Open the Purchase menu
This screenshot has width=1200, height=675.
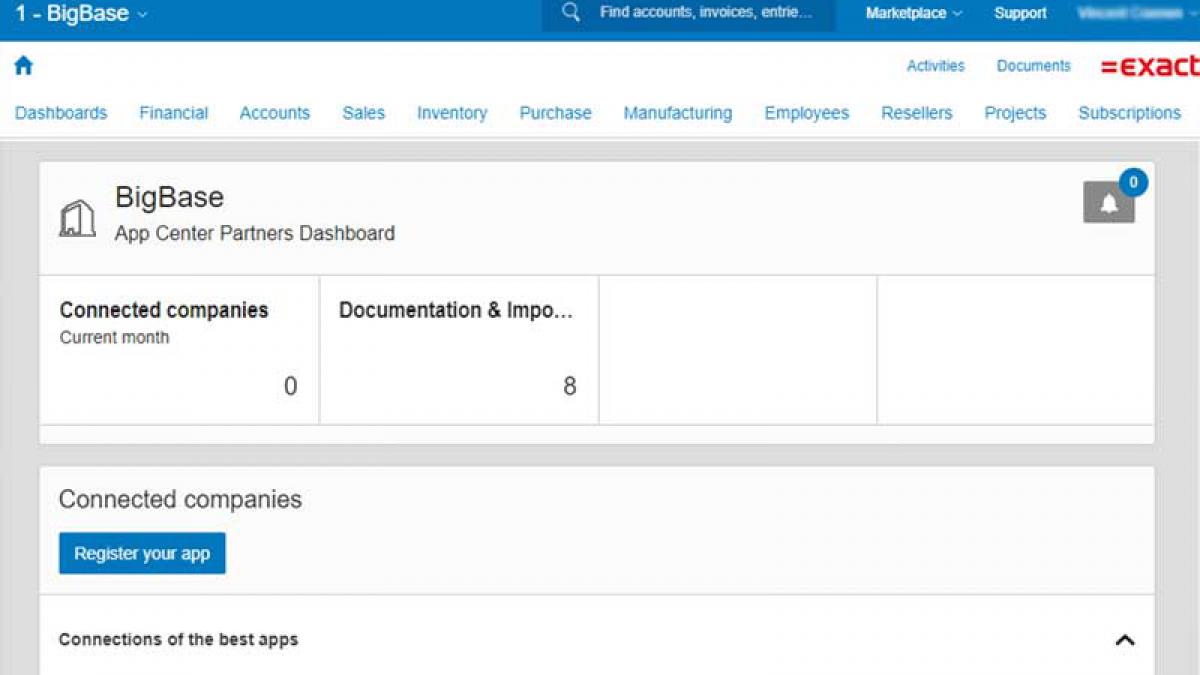[556, 113]
